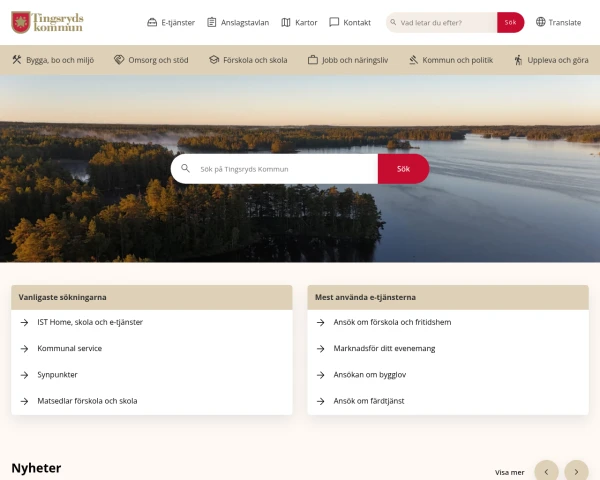Screen dimensions: 600x480
Task: Click the Kontakt speech bubble icon
Action: 334,22
